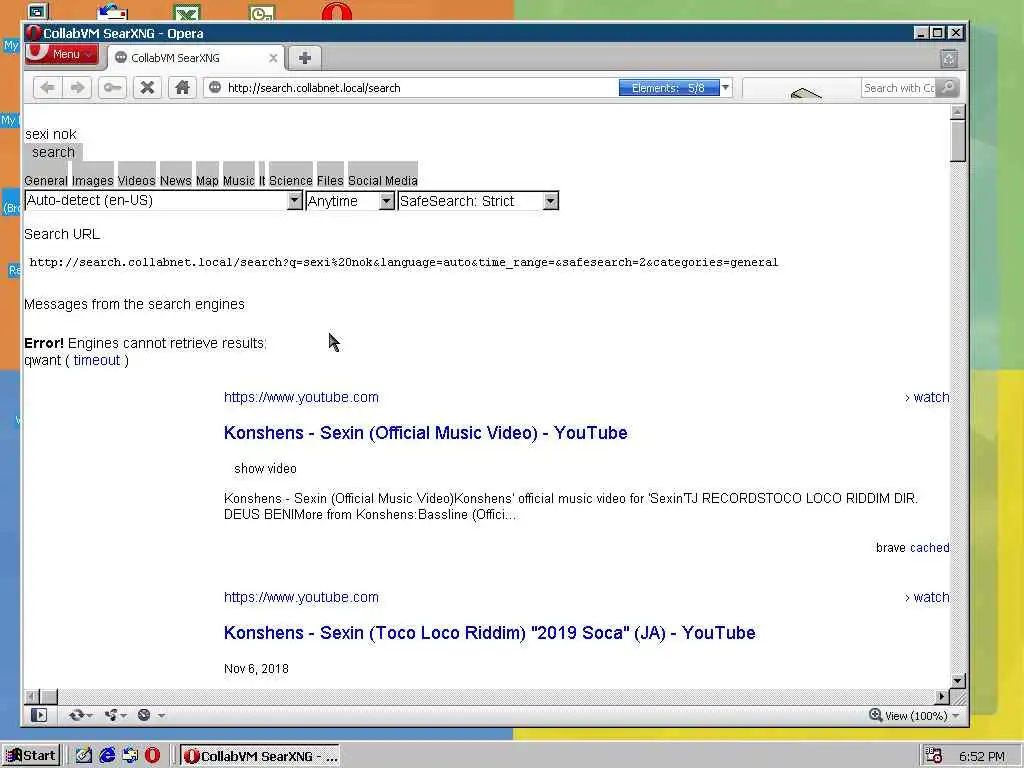This screenshot has height=768, width=1024.
Task: Click the zoom magnifier View icon
Action: coord(875,715)
